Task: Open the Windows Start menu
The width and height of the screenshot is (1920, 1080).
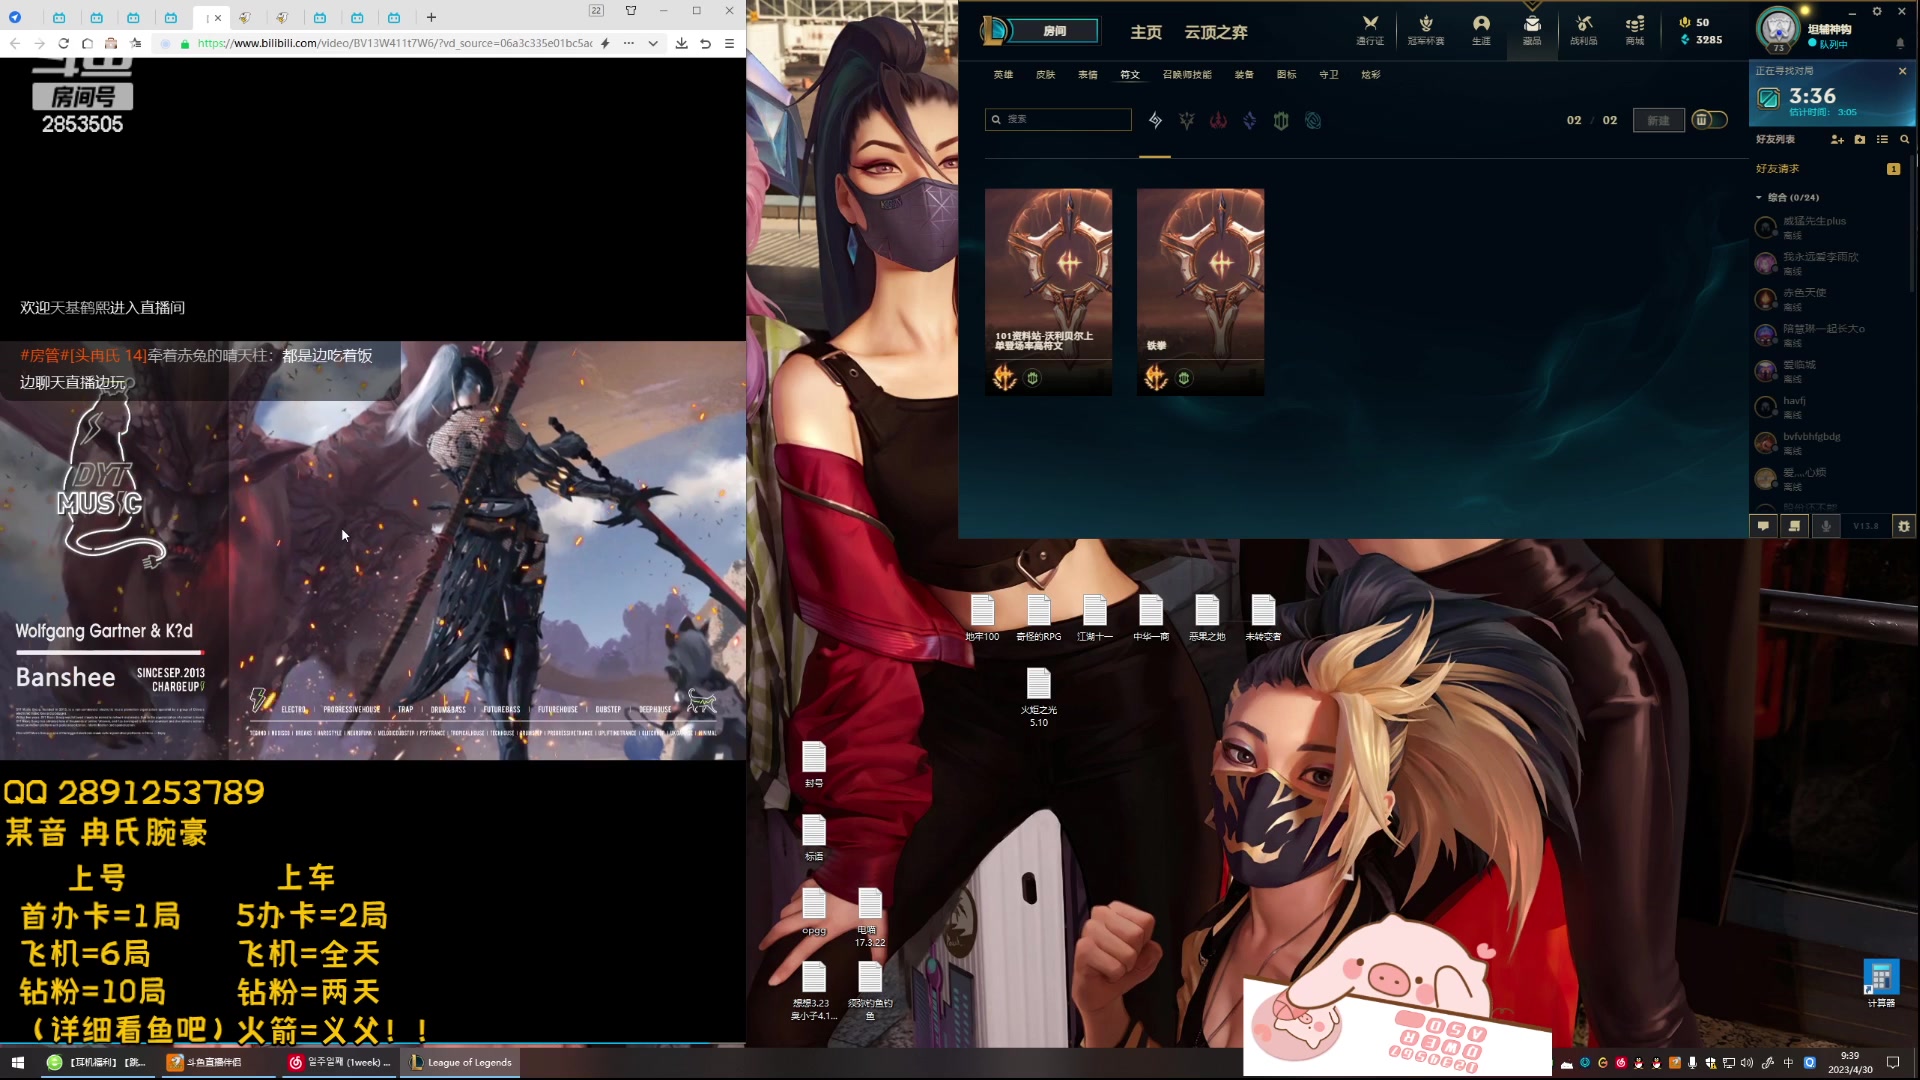Action: coord(17,1062)
